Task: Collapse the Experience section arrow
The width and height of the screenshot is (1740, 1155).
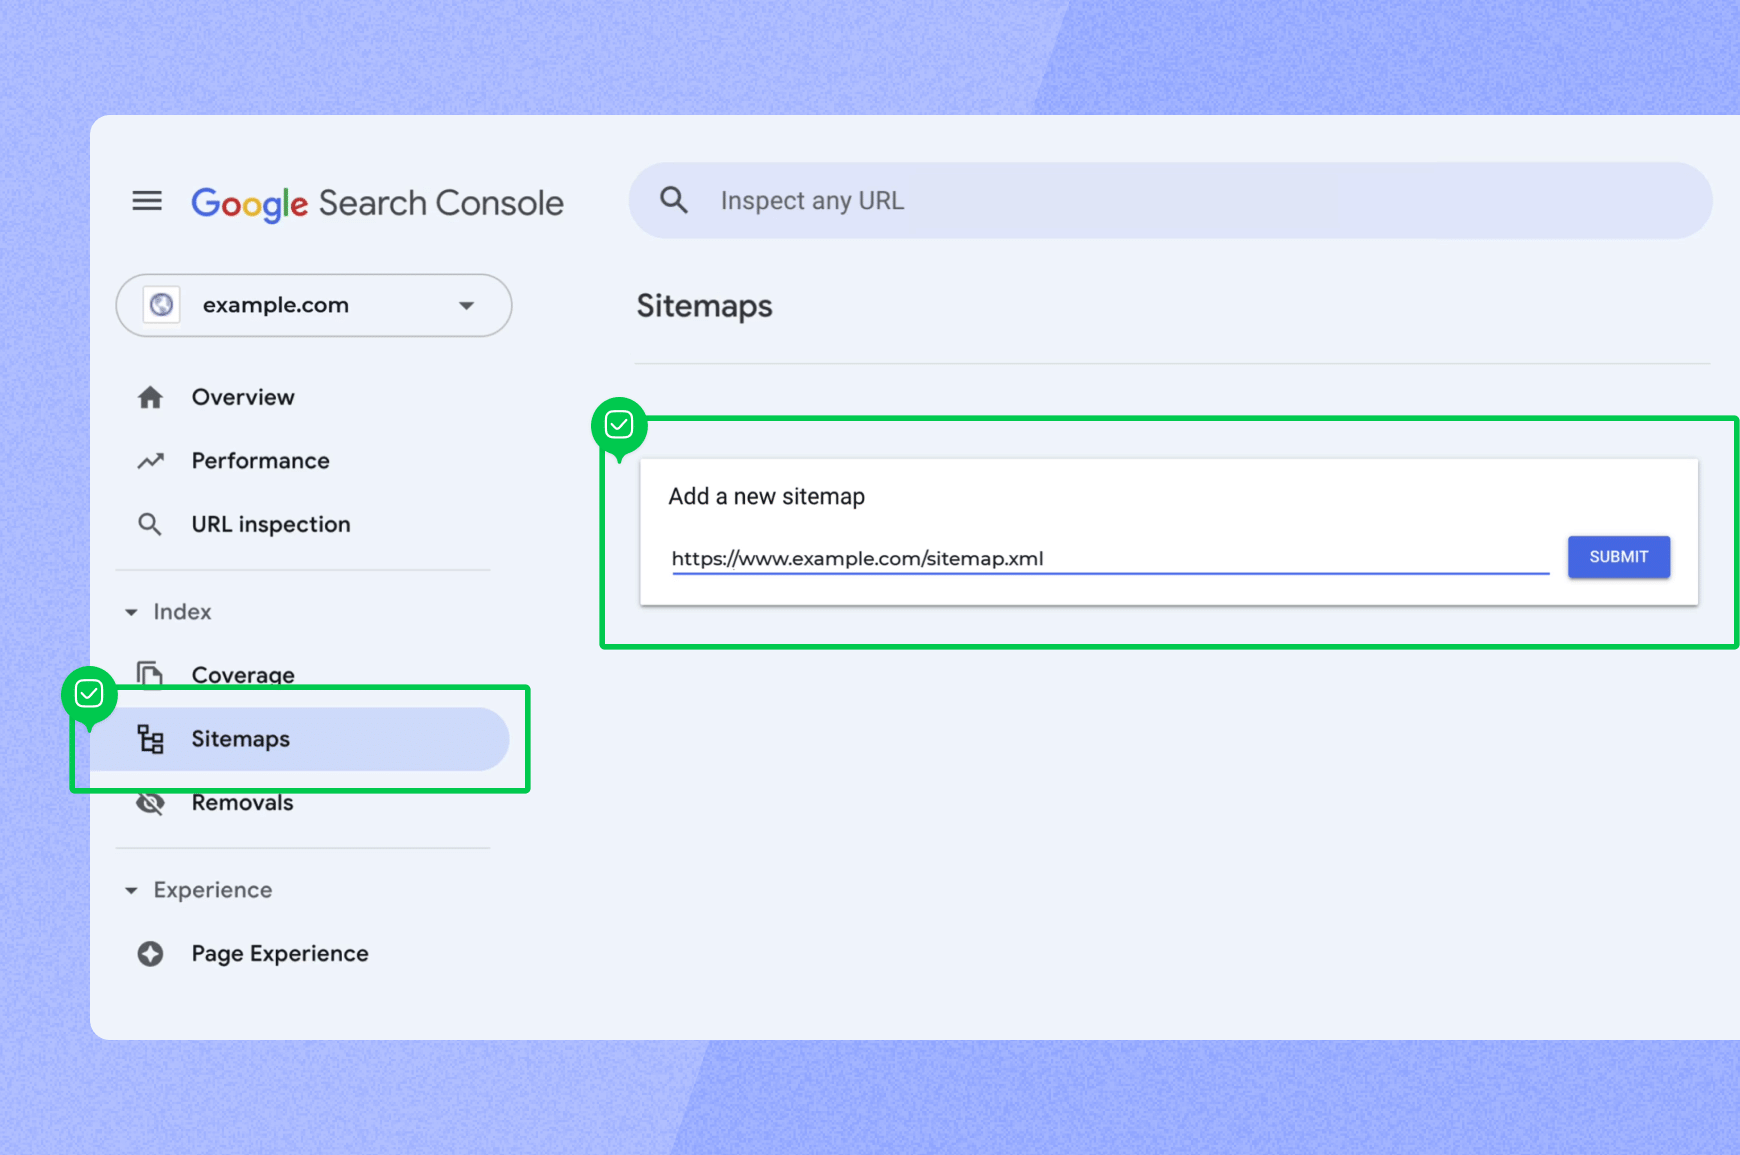Action: (x=131, y=890)
